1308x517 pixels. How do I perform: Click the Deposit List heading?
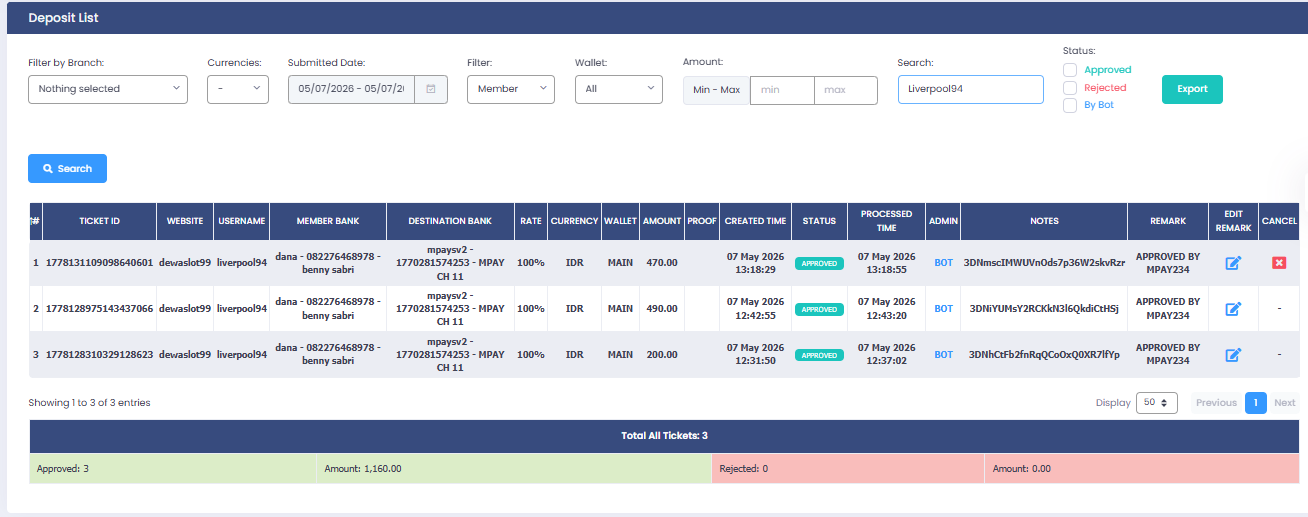pos(63,18)
